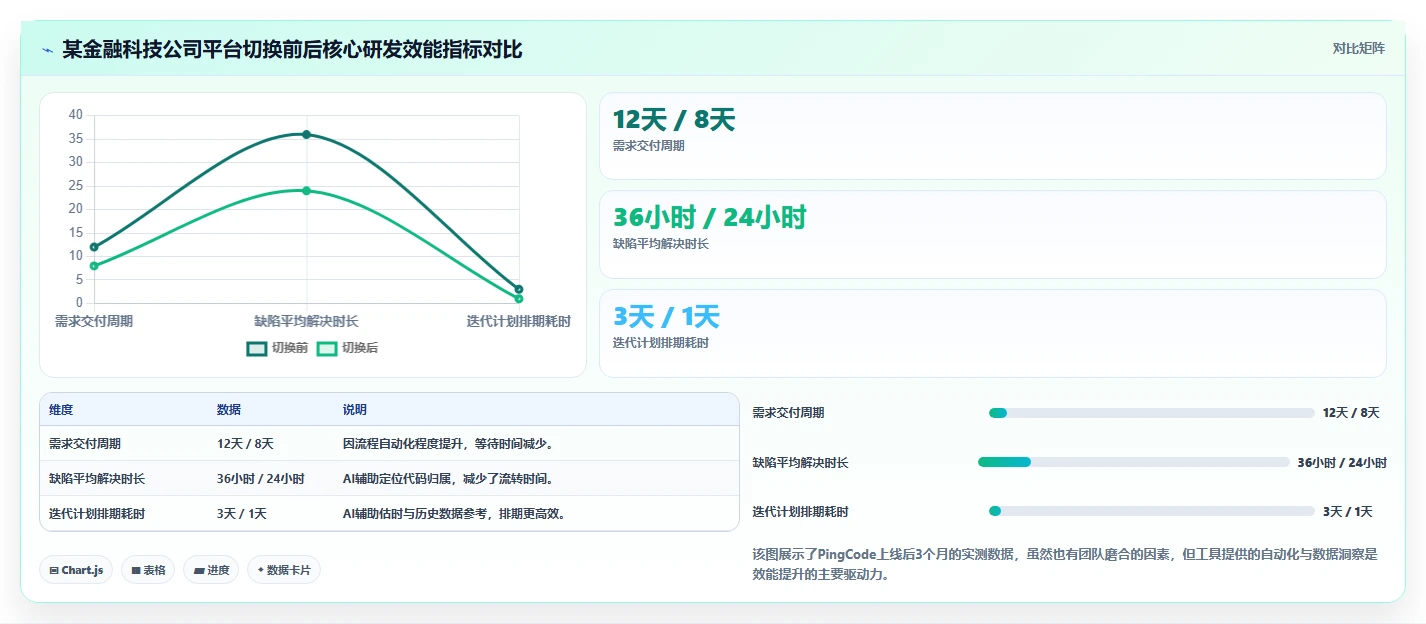Click the 36小时 / 24小时 data card value
The width and height of the screenshot is (1426, 624).
click(710, 217)
